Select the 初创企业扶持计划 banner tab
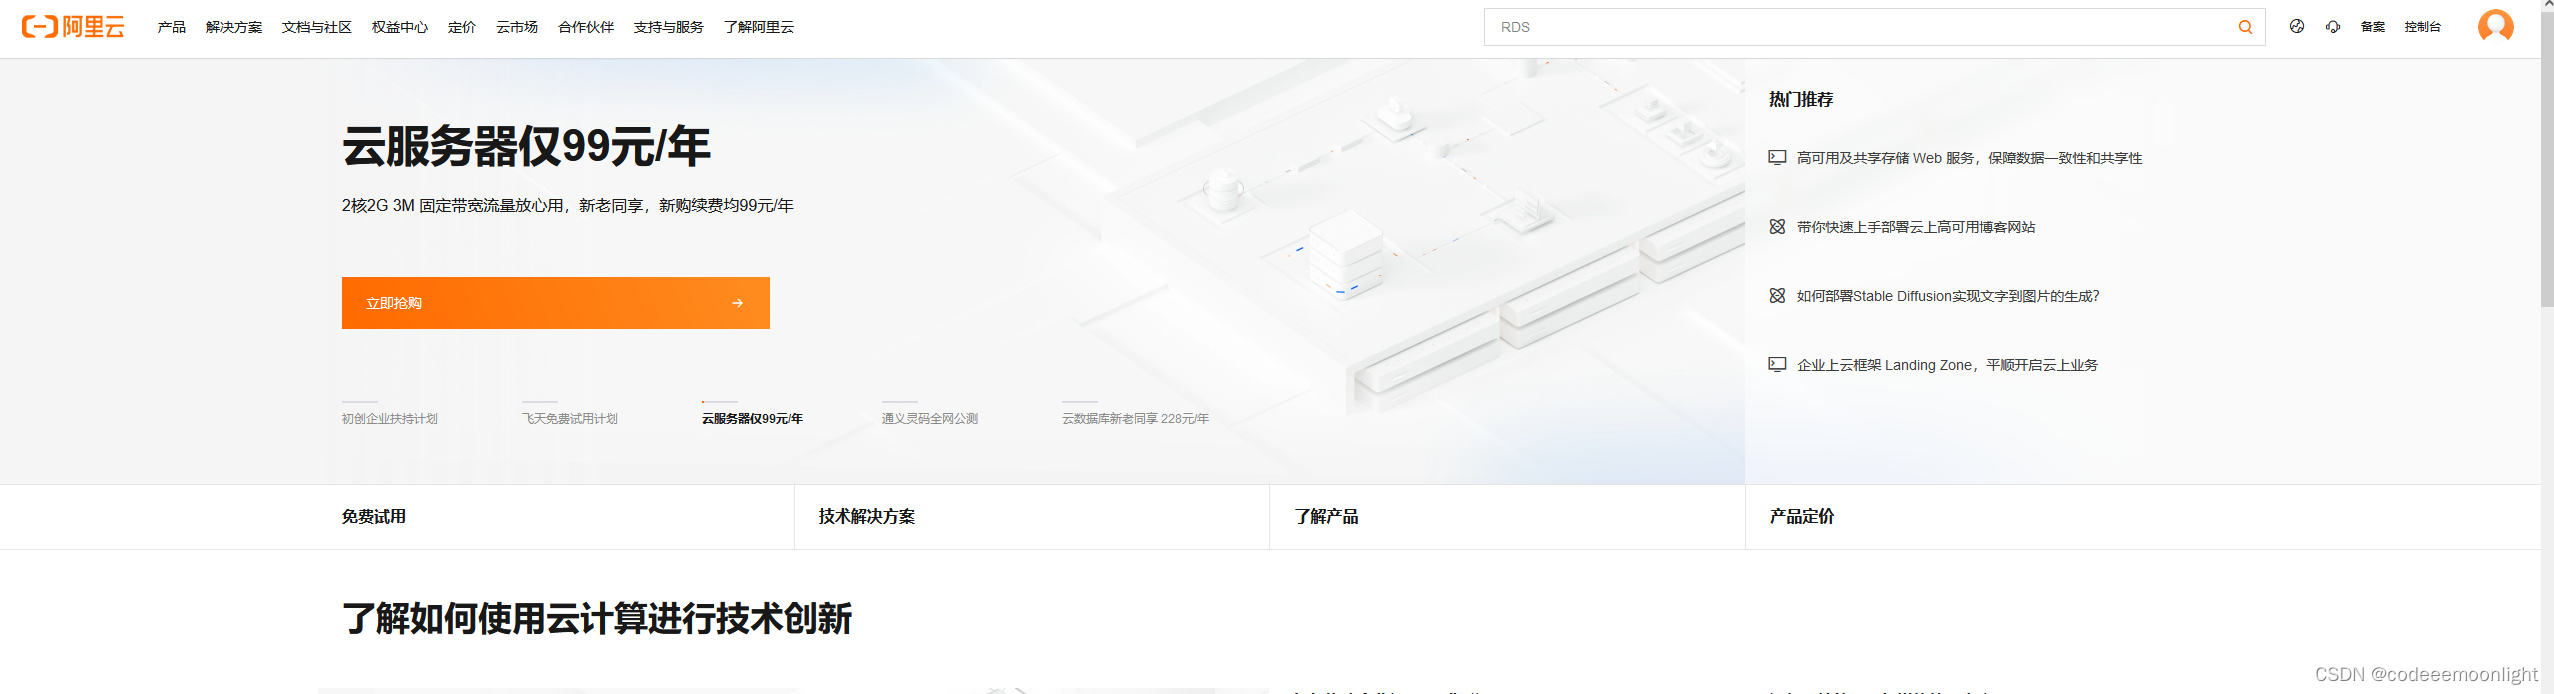2554x694 pixels. point(390,418)
